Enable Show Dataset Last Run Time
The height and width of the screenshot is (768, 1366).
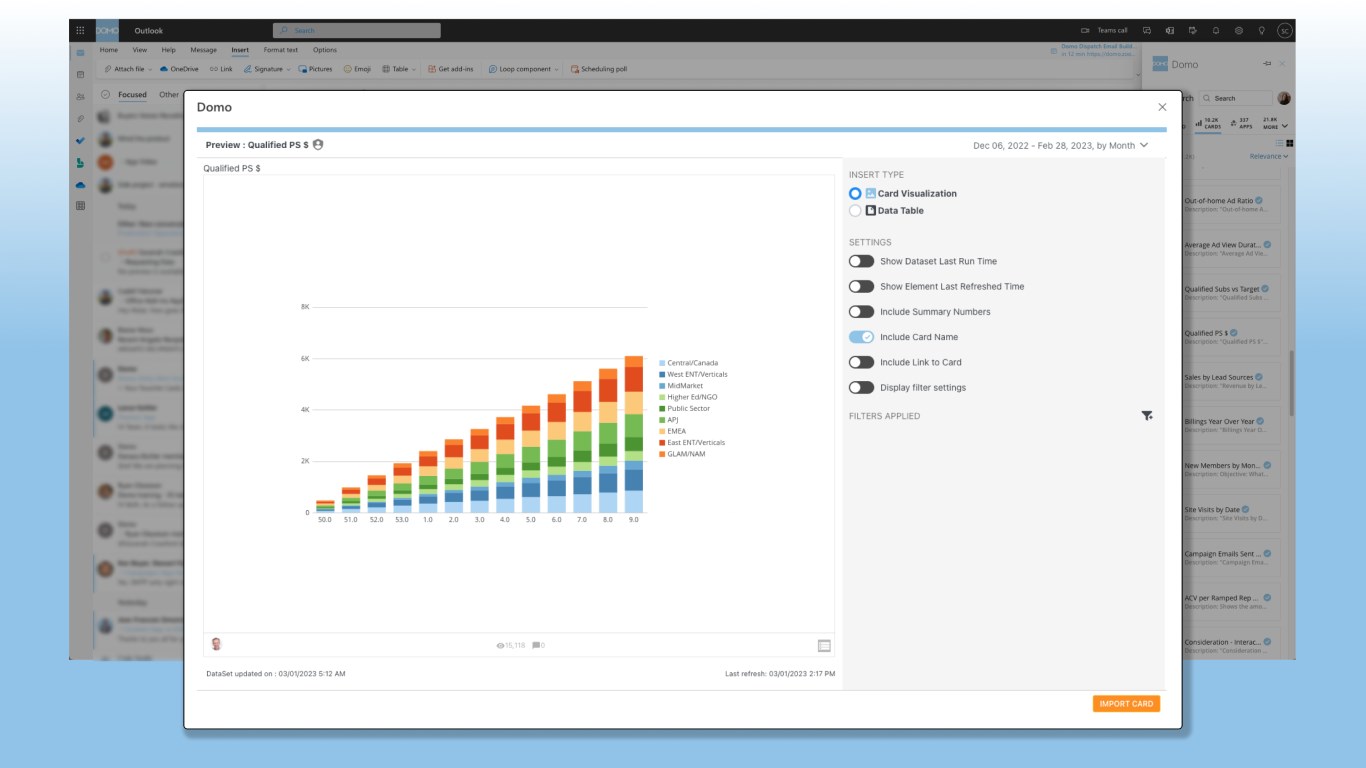coord(861,261)
